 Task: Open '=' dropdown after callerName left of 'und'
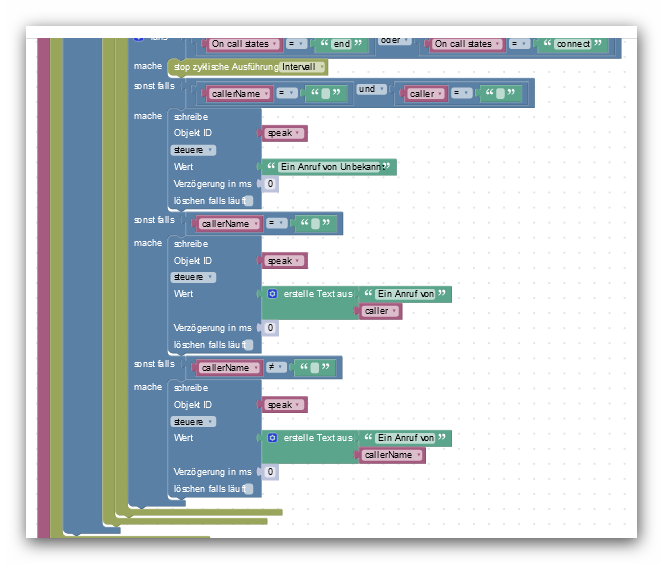point(286,93)
